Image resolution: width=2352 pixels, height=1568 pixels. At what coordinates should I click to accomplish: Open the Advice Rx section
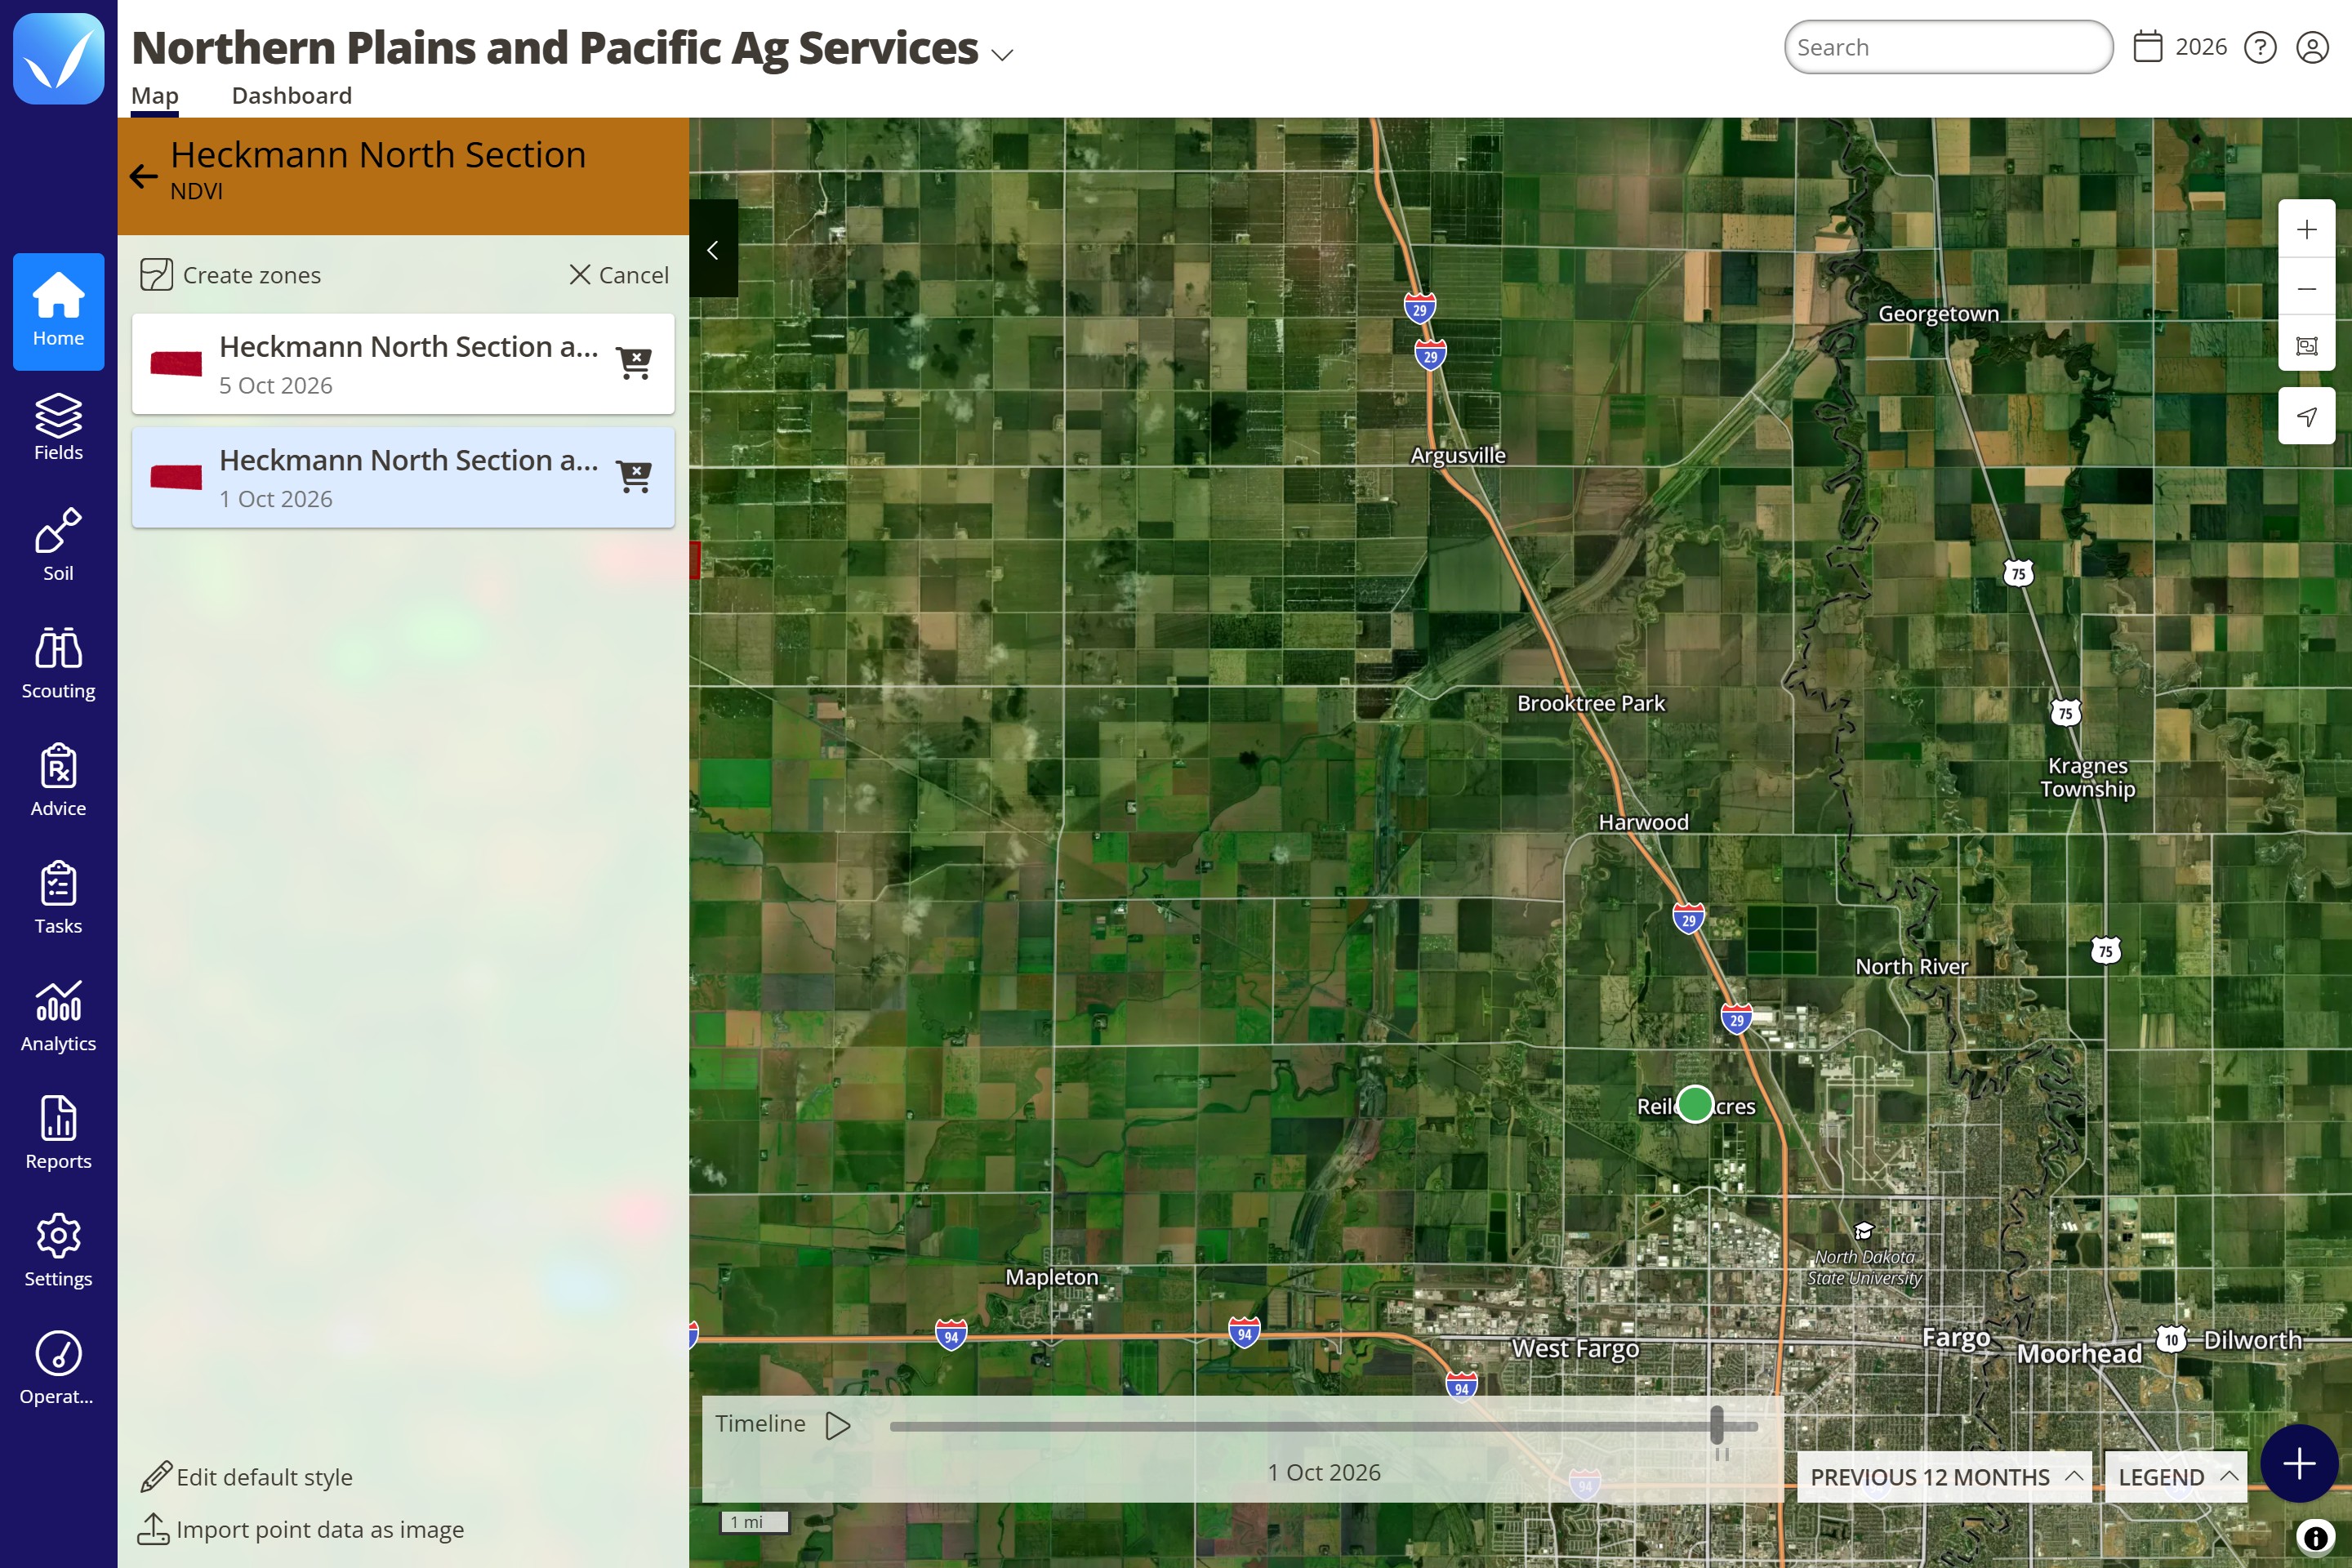click(58, 781)
